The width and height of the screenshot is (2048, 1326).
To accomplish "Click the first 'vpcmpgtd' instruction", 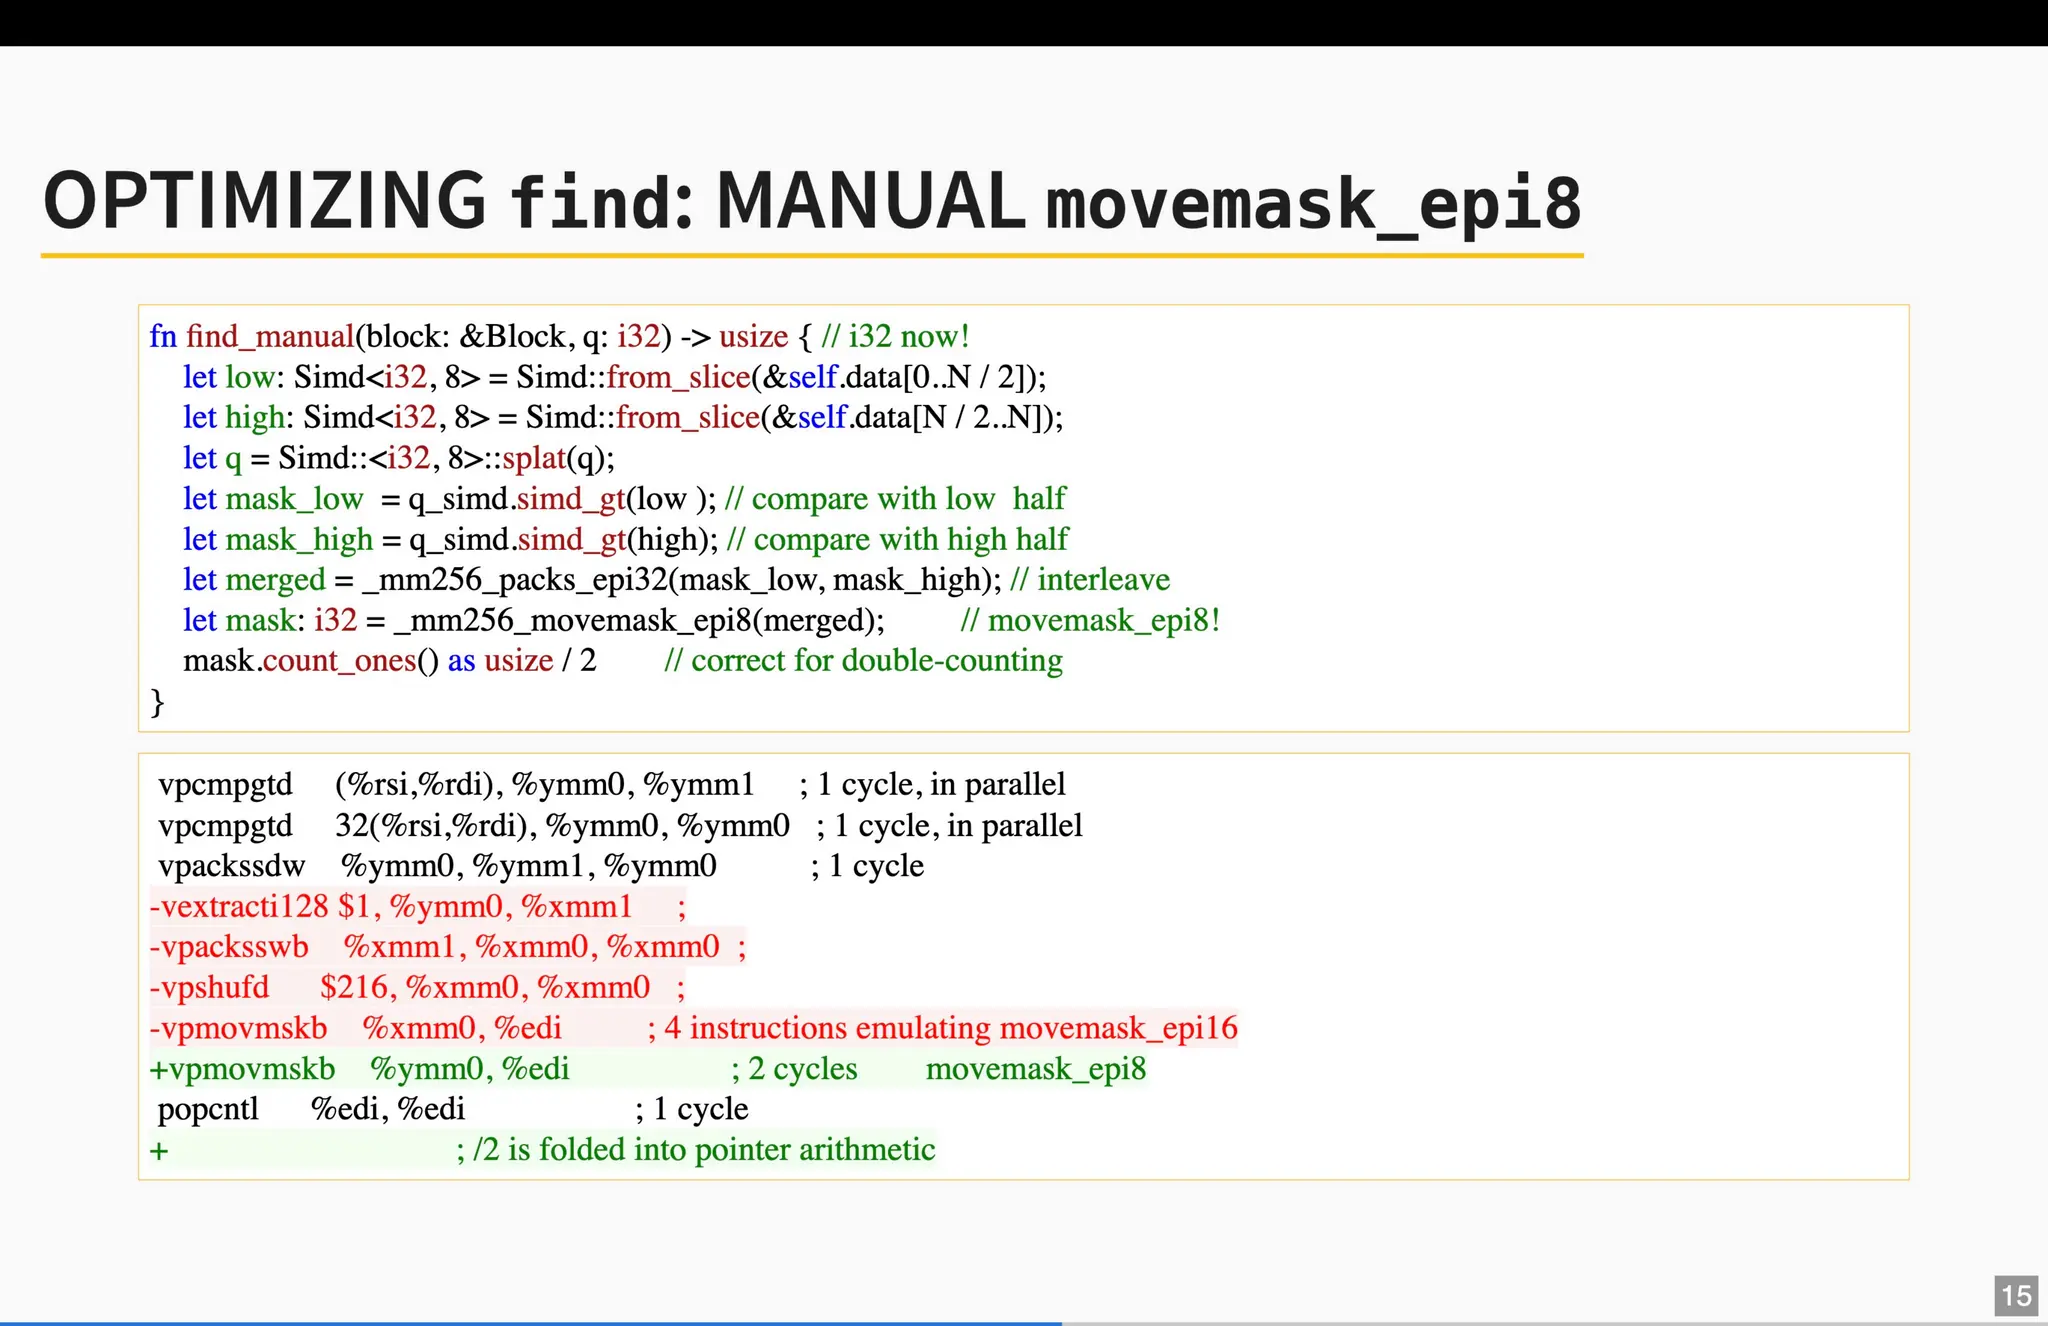I will pyautogui.click(x=226, y=785).
